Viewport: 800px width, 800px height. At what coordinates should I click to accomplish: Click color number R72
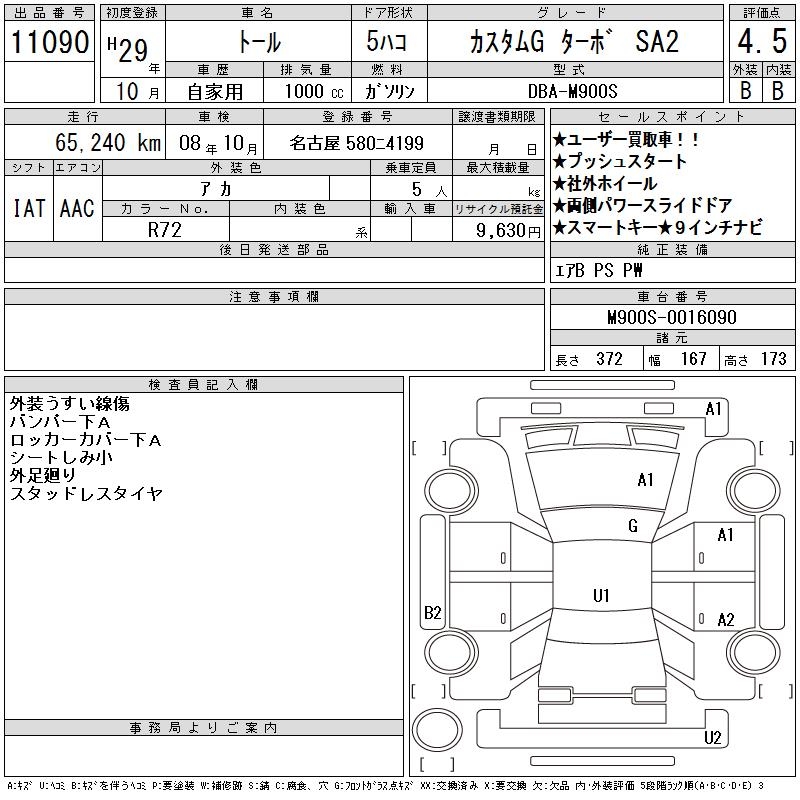pyautogui.click(x=165, y=230)
